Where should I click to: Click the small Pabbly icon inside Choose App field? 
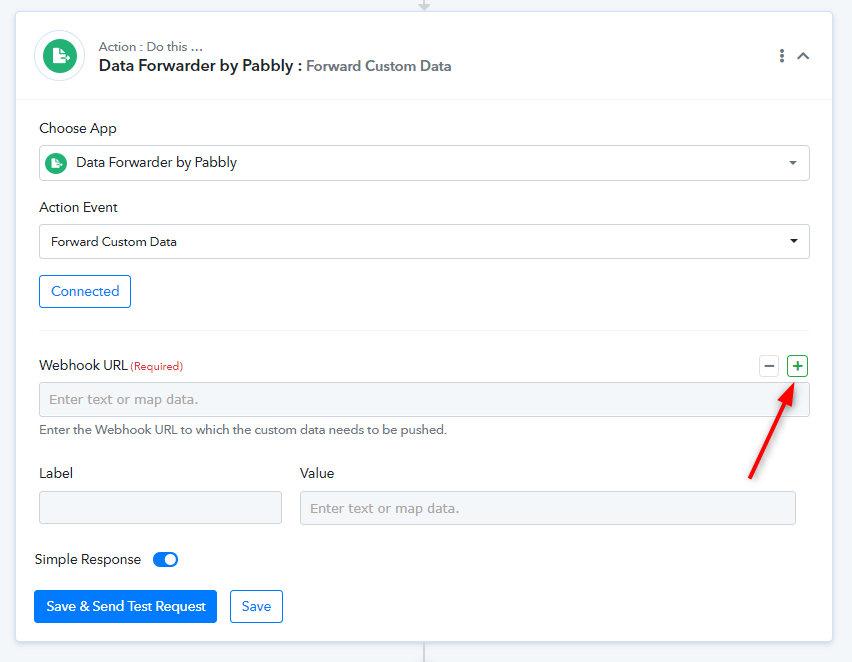pyautogui.click(x=56, y=163)
